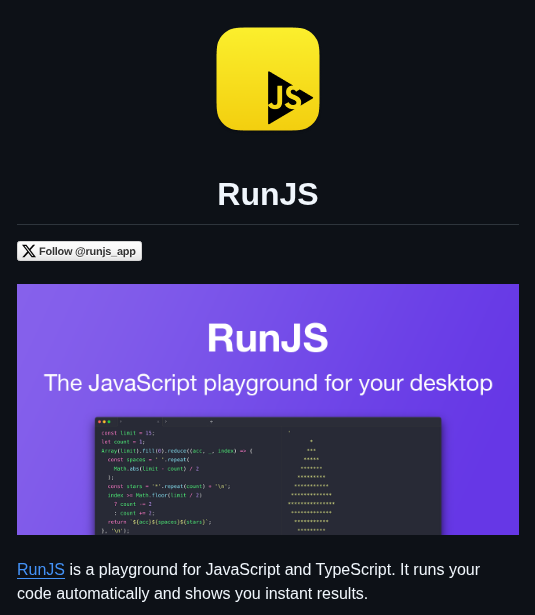Click the white RunJS title inside banner
This screenshot has height=615, width=535.
click(x=268, y=338)
